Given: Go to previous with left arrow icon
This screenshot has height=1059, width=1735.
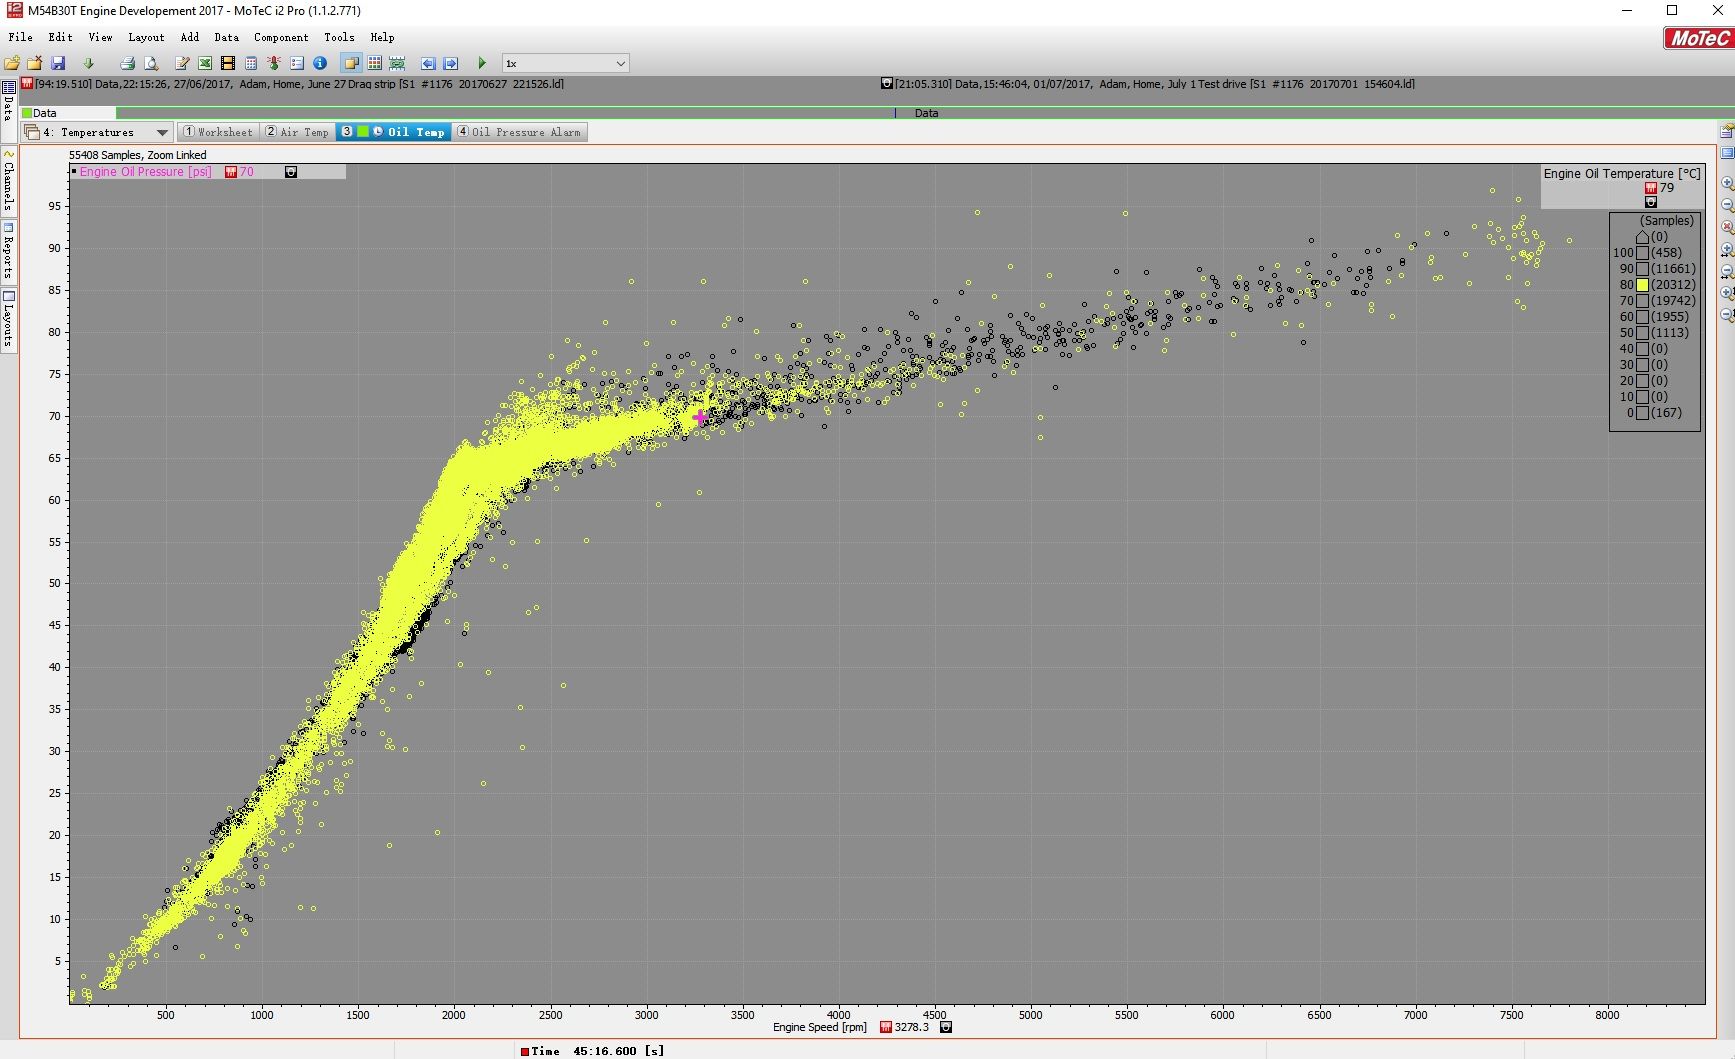Looking at the screenshot, I should pos(428,63).
